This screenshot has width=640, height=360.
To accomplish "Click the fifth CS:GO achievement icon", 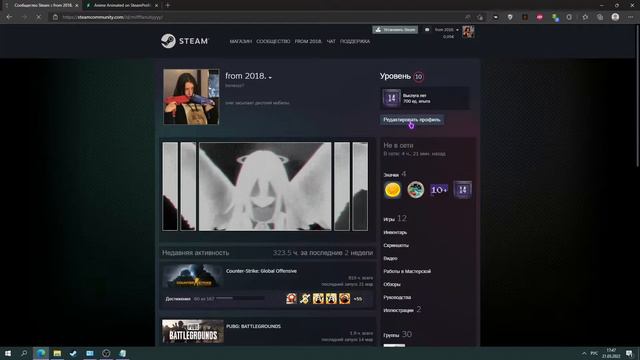I will [344, 298].
